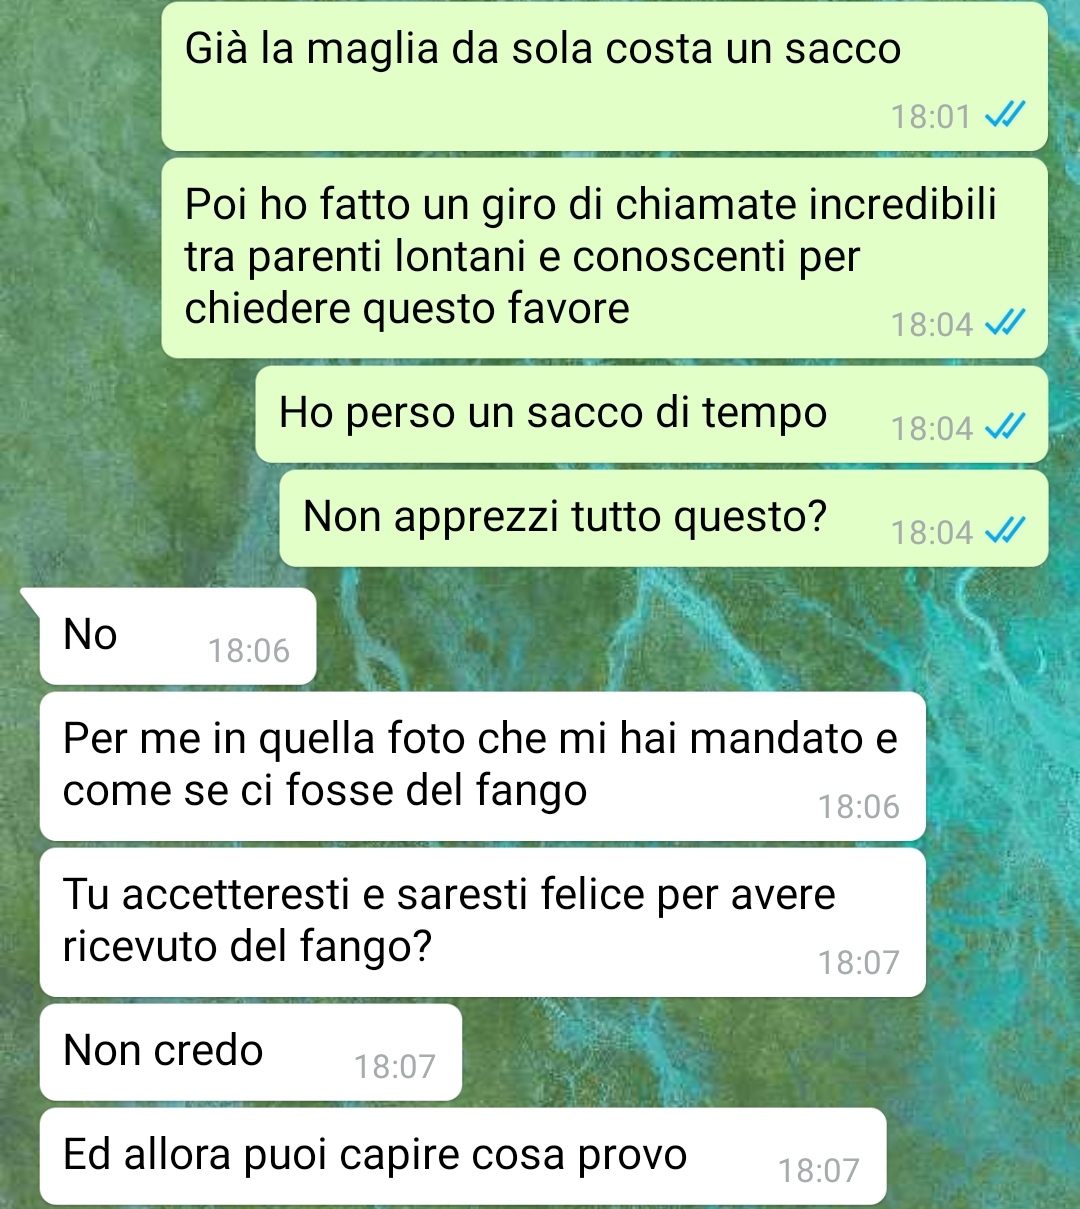Screen dimensions: 1080x1209
Task: Select the received 'No' message
Action: pyautogui.click(x=178, y=636)
